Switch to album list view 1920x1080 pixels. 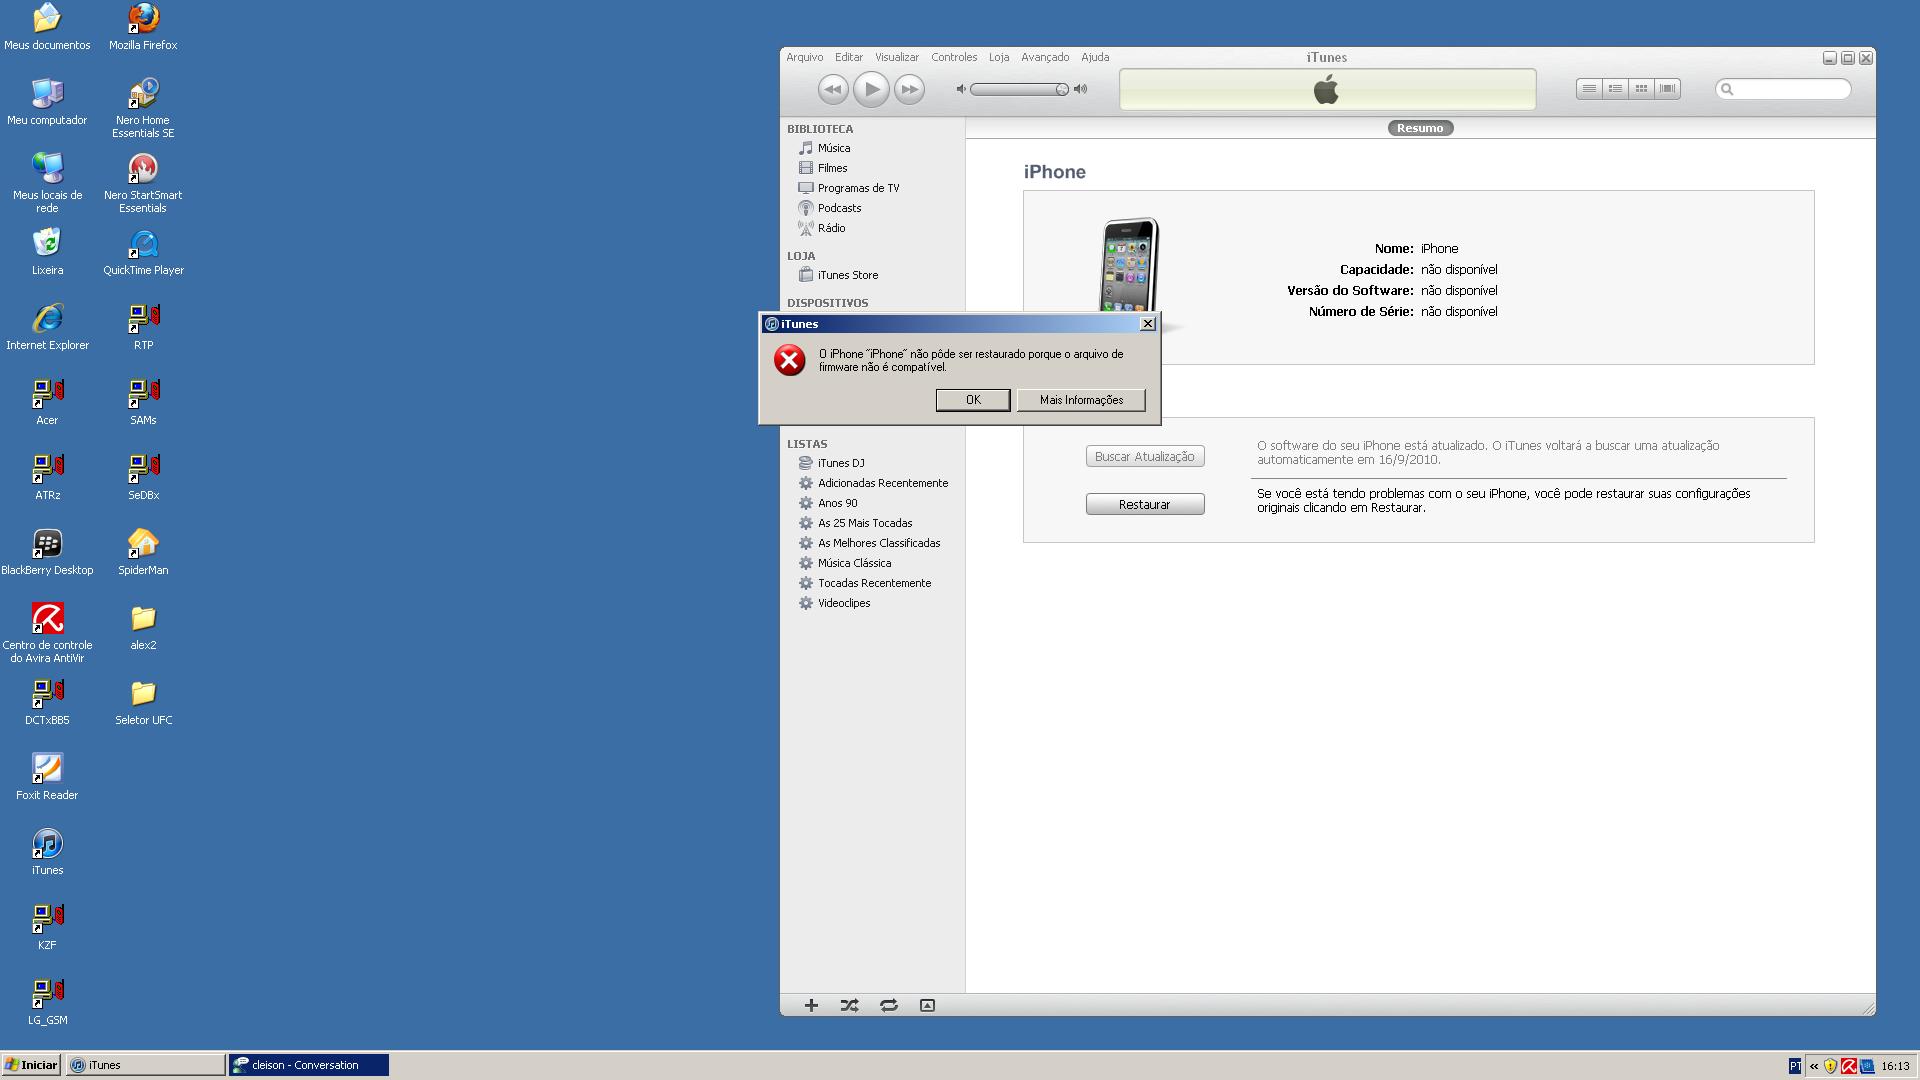(x=1615, y=89)
